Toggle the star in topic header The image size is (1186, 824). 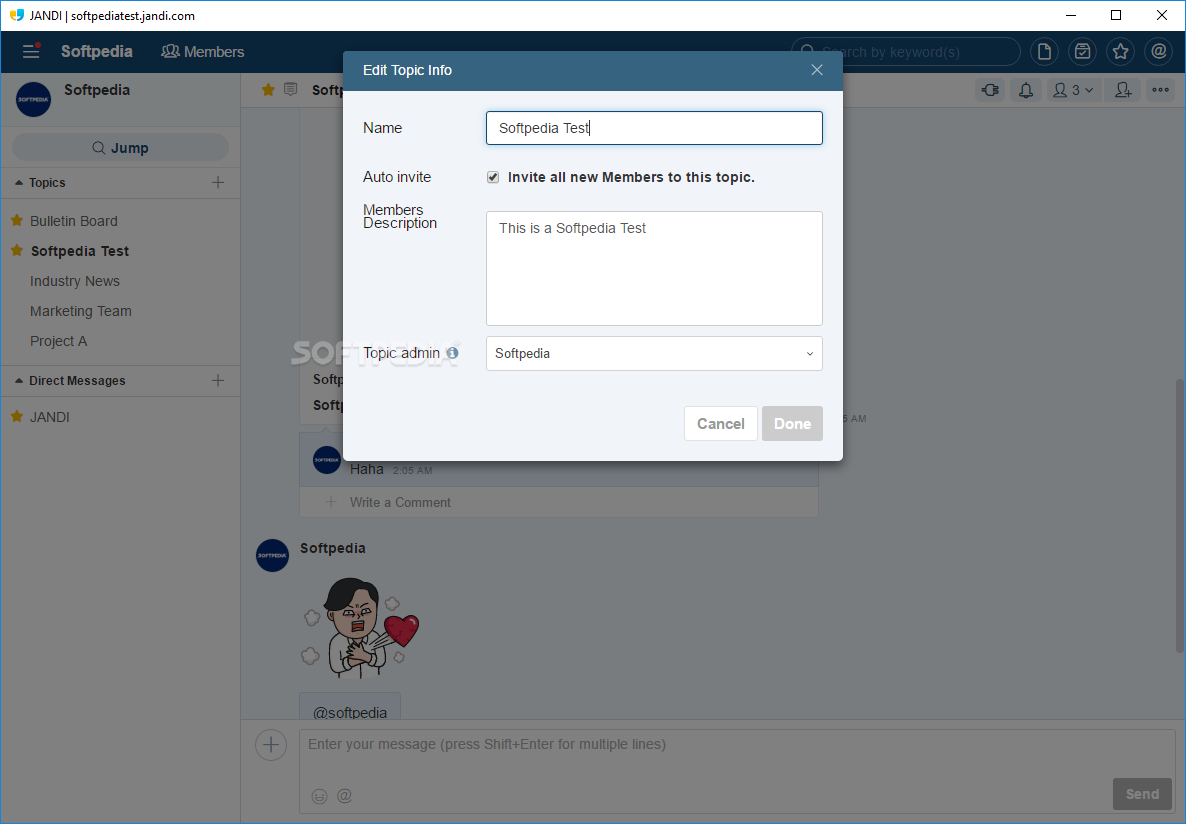pos(268,90)
